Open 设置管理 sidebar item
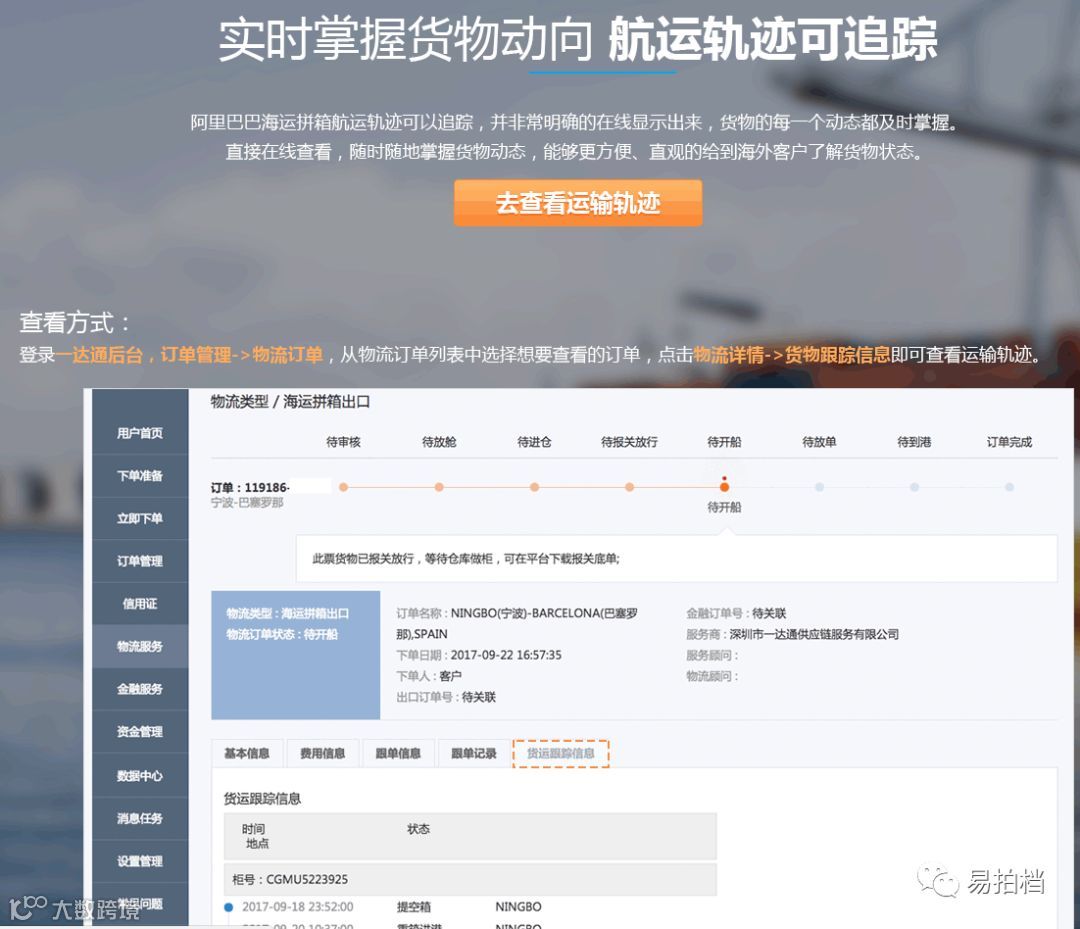Screen dimensions: 1080x929 140,862
